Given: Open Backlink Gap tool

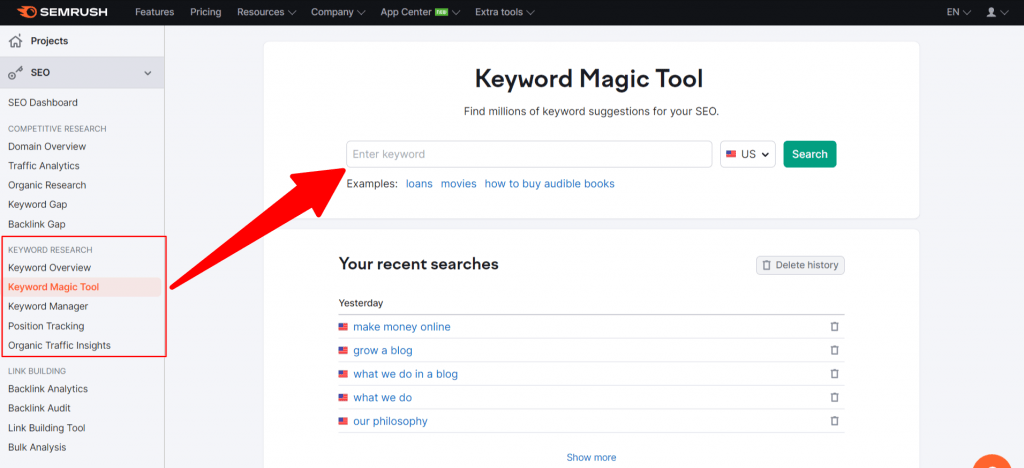Looking at the screenshot, I should click(x=37, y=224).
